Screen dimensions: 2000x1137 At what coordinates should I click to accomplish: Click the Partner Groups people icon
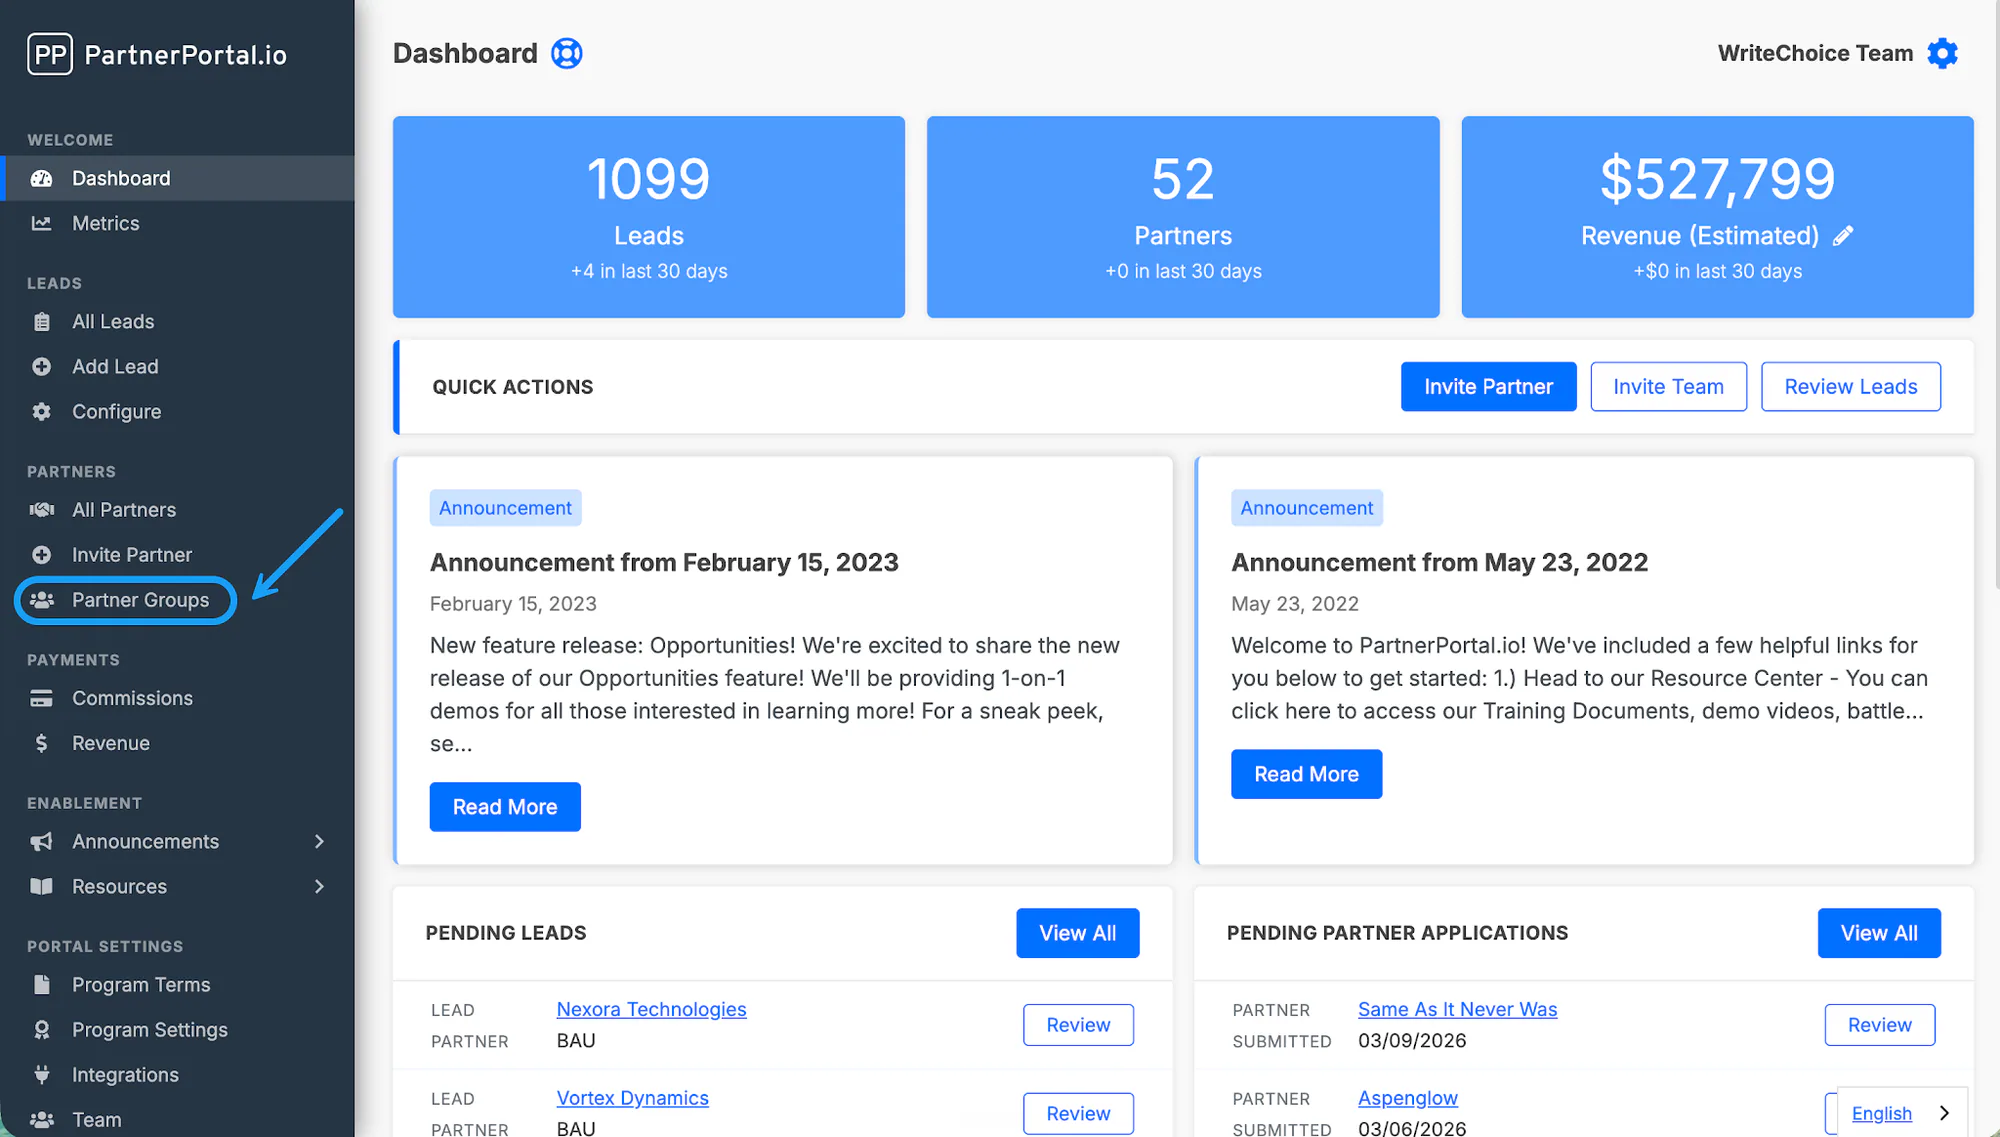(x=41, y=600)
